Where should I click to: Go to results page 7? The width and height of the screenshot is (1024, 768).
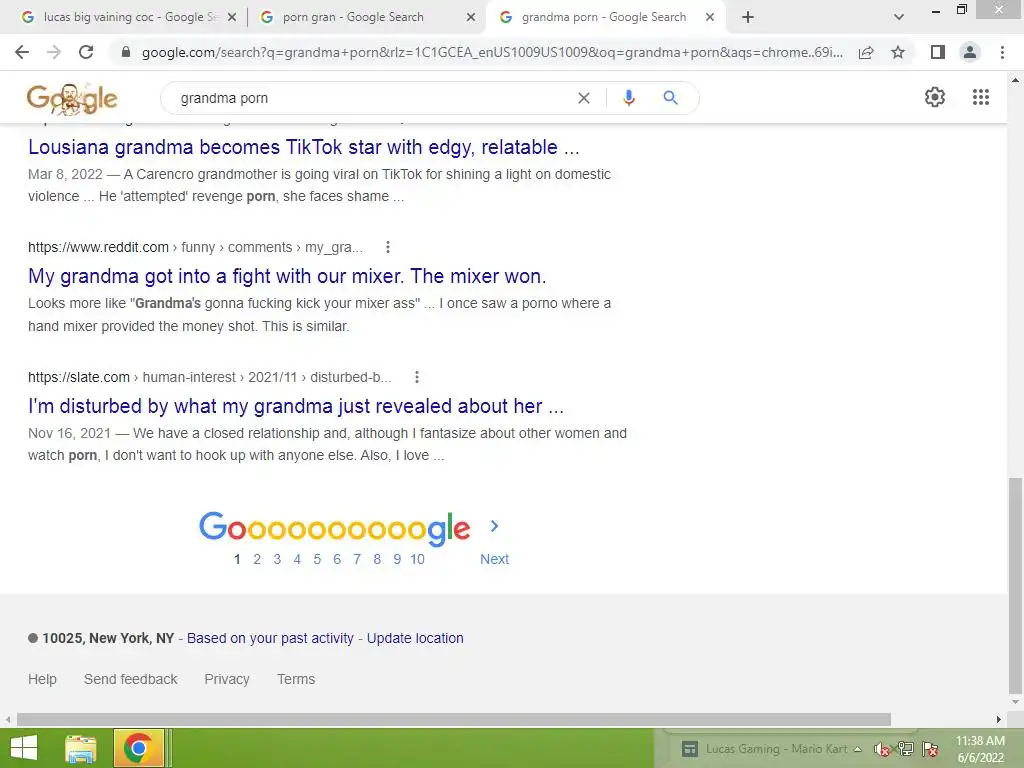pos(357,559)
